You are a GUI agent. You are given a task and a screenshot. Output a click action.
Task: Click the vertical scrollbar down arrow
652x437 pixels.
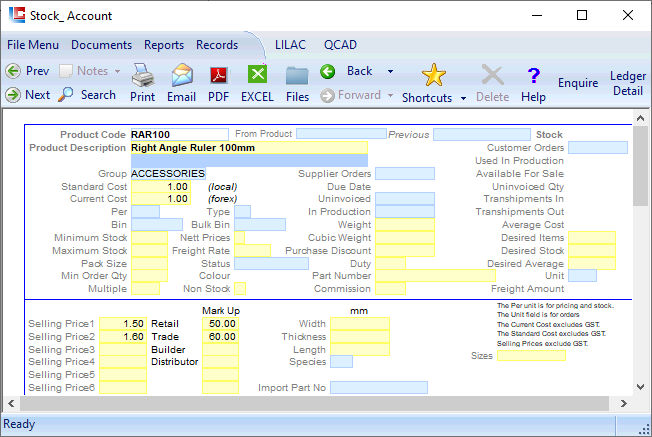(641, 387)
